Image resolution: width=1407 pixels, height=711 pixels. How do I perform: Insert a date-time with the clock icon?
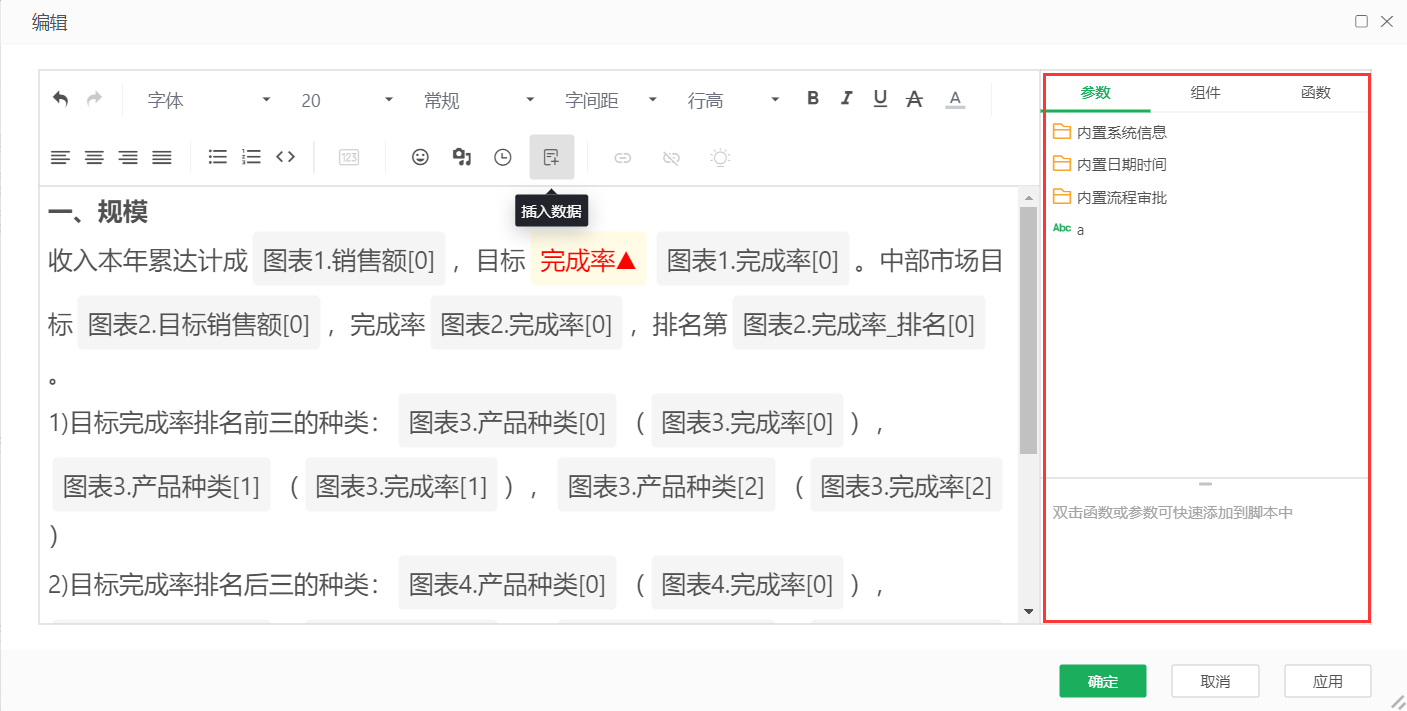pos(502,157)
